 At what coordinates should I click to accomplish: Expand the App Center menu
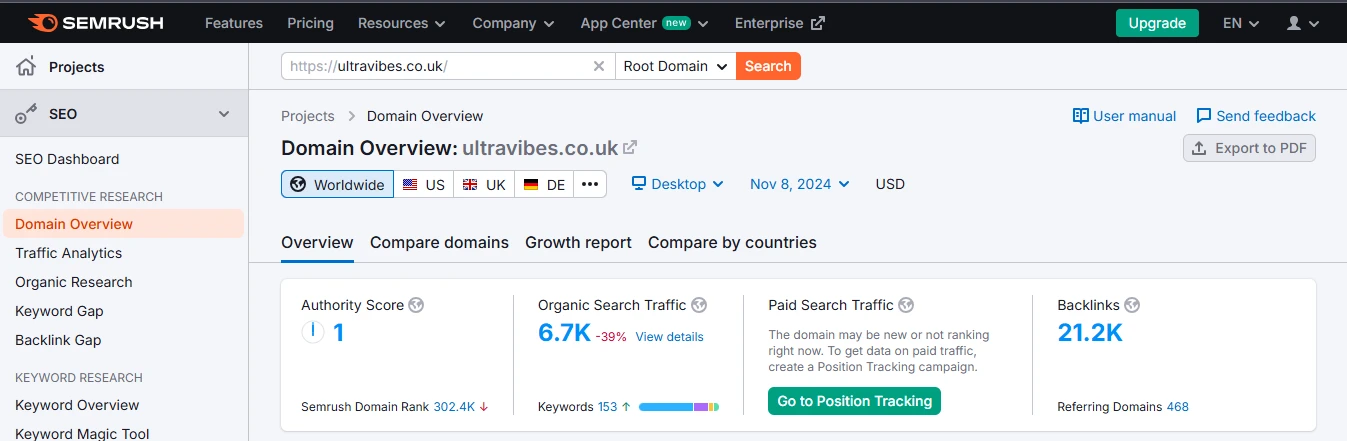click(x=644, y=23)
